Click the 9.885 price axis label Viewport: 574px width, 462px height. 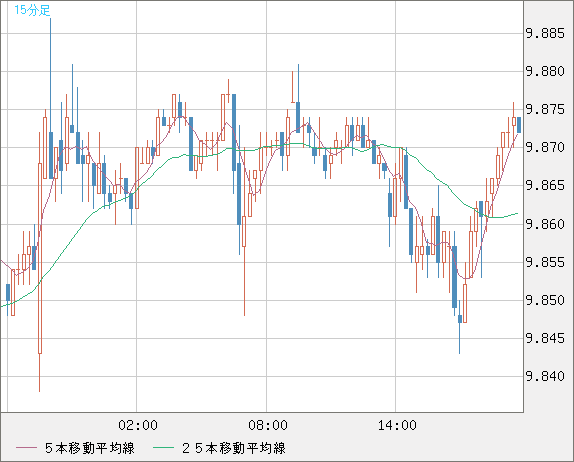545,34
